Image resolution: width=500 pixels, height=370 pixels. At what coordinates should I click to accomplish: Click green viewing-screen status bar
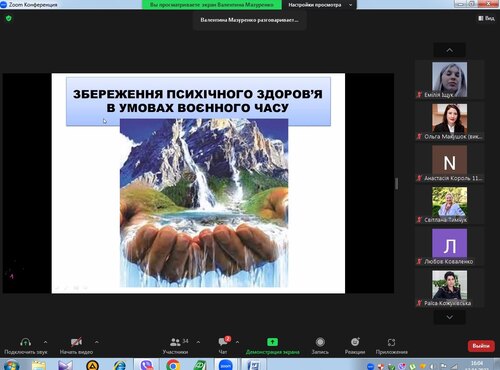[x=212, y=5]
